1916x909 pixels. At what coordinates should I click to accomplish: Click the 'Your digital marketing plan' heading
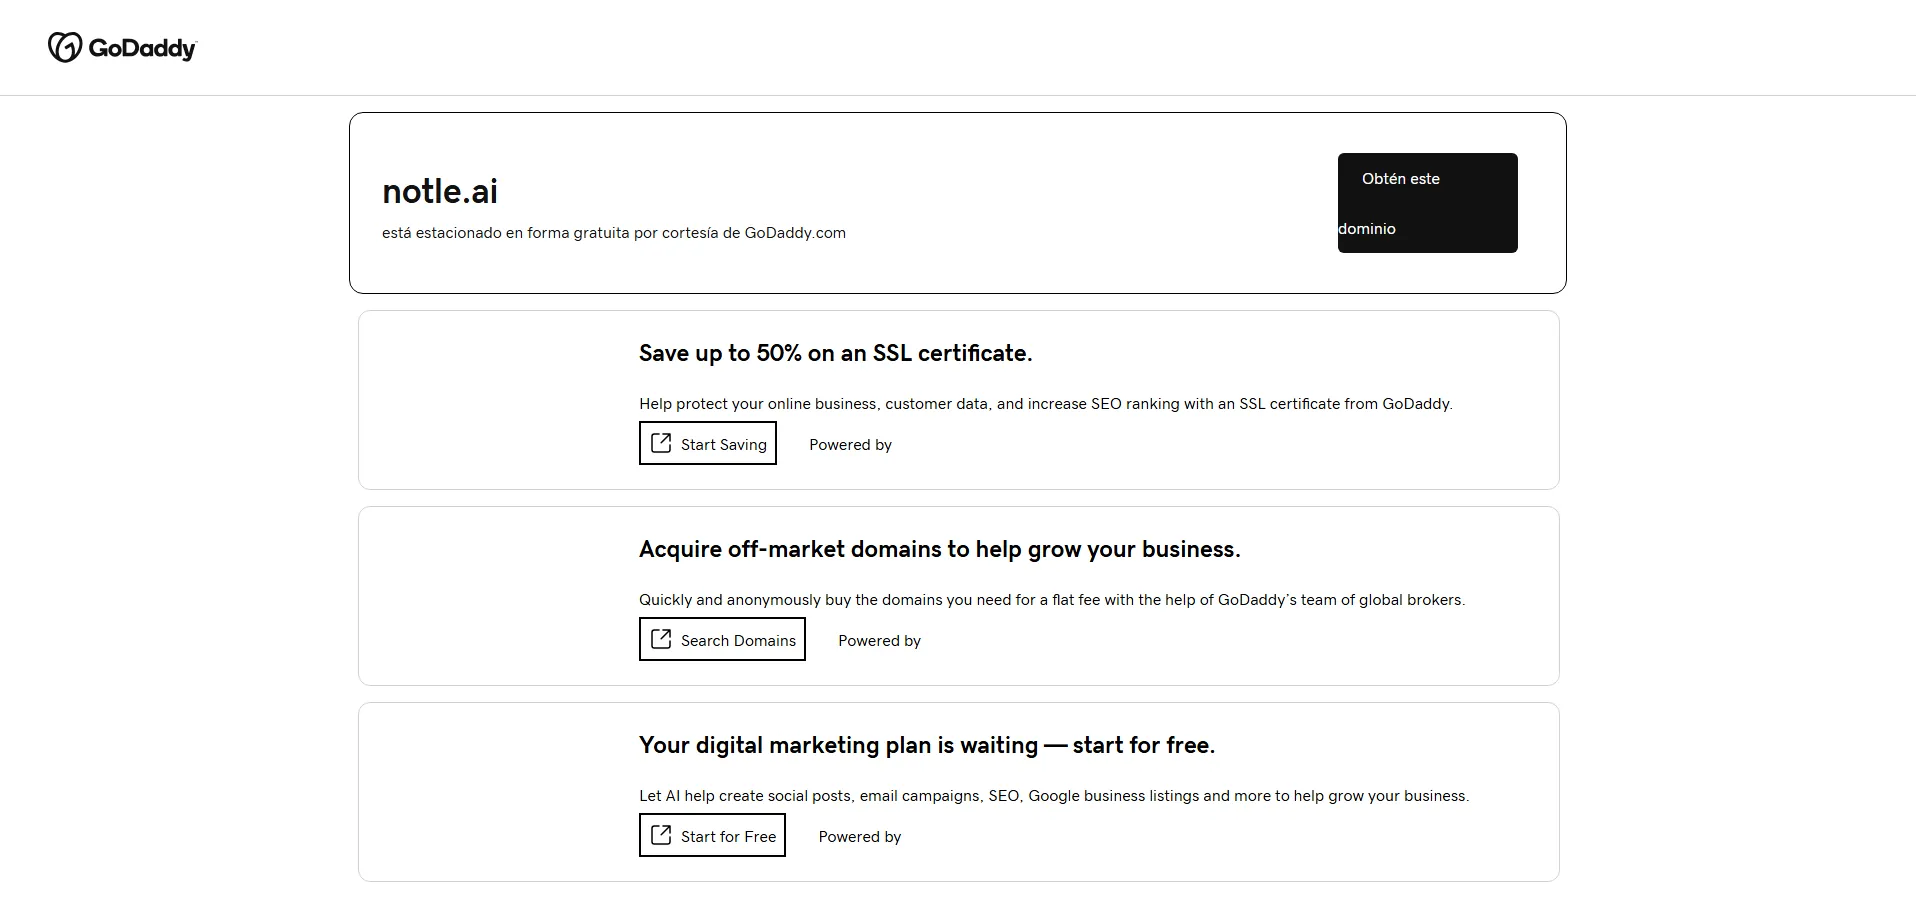[926, 745]
